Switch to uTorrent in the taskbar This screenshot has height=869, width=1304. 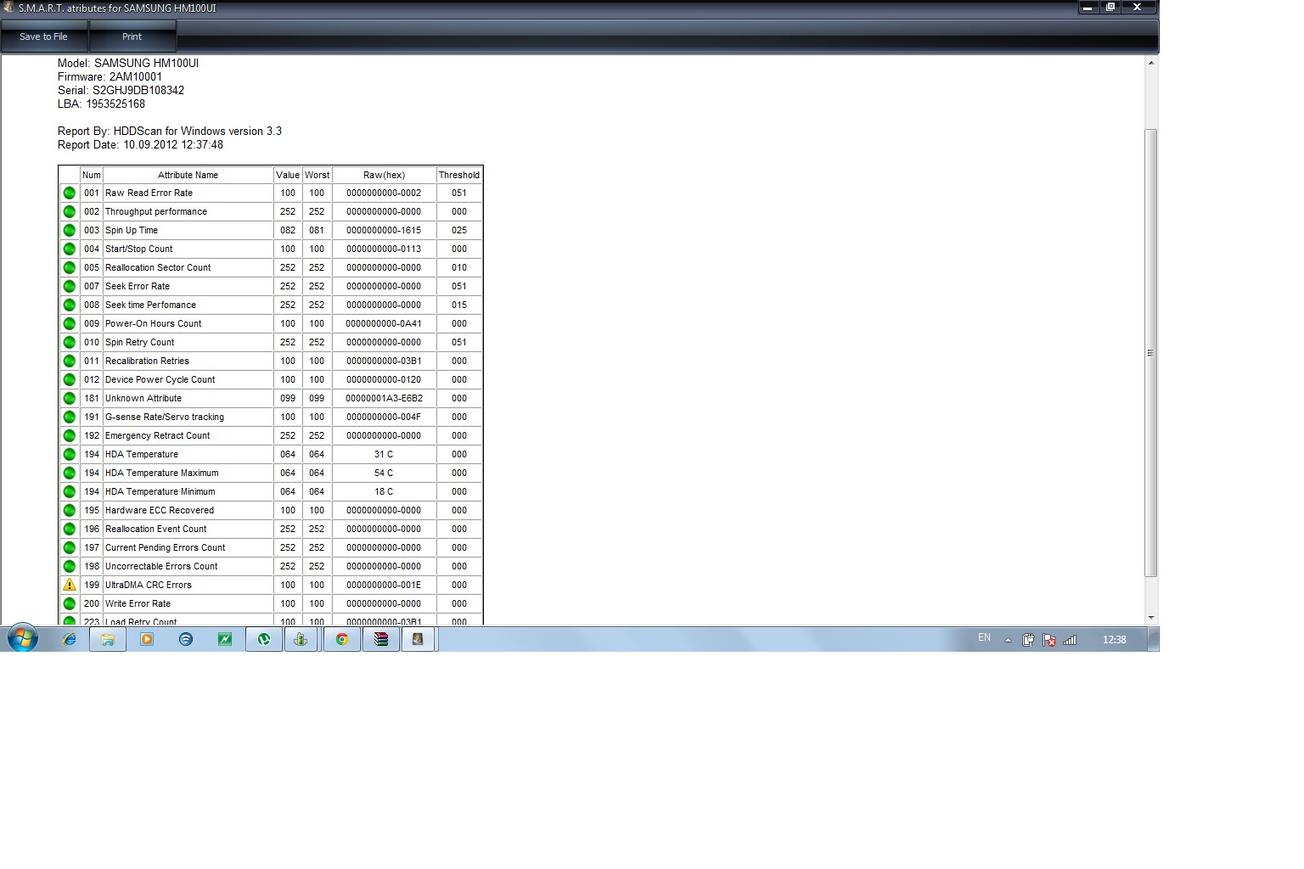(264, 639)
